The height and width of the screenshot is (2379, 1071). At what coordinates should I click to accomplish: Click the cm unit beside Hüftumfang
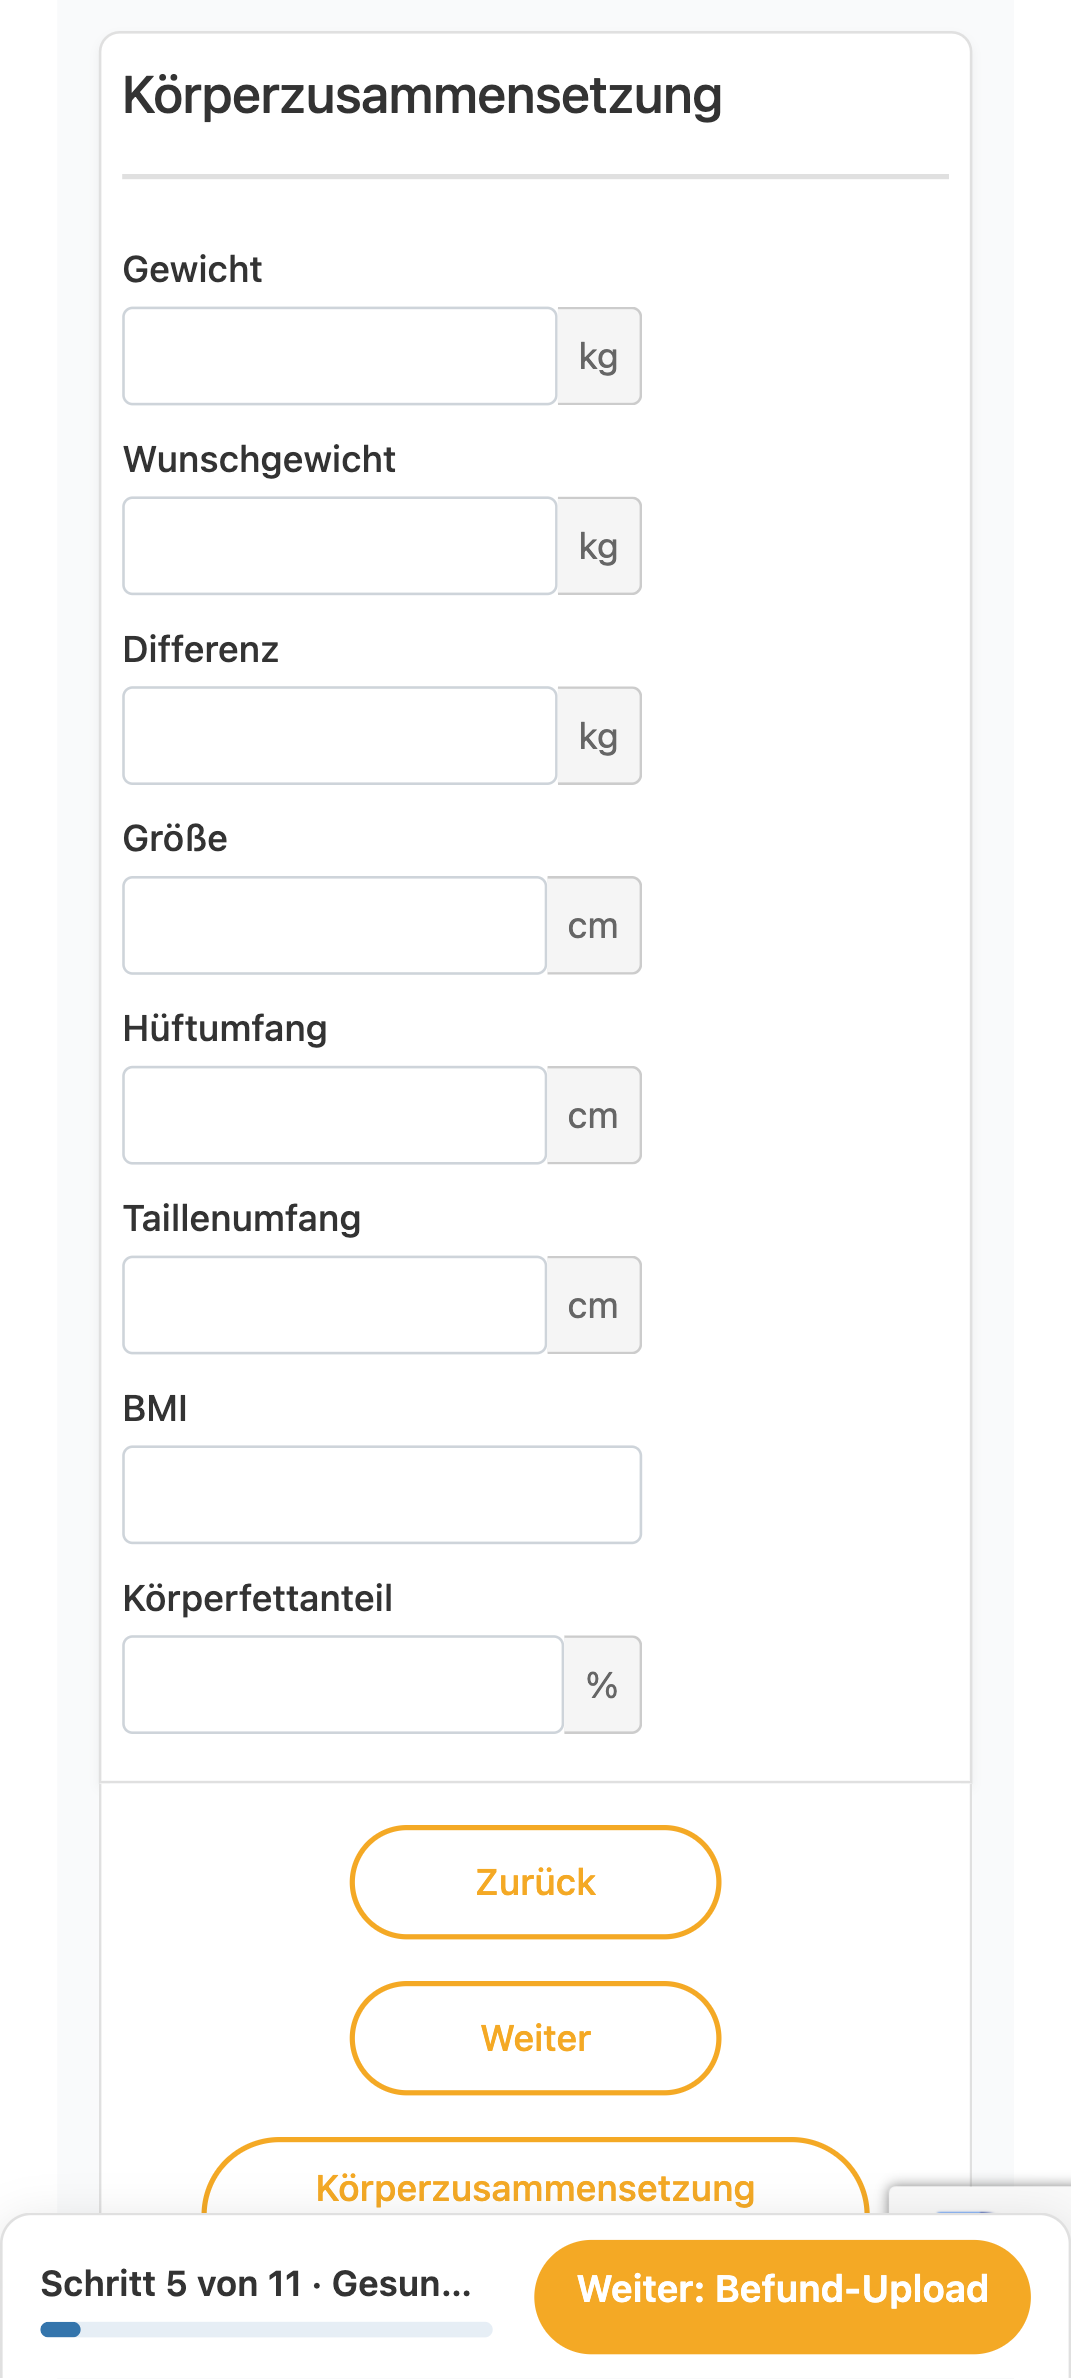coord(594,1115)
